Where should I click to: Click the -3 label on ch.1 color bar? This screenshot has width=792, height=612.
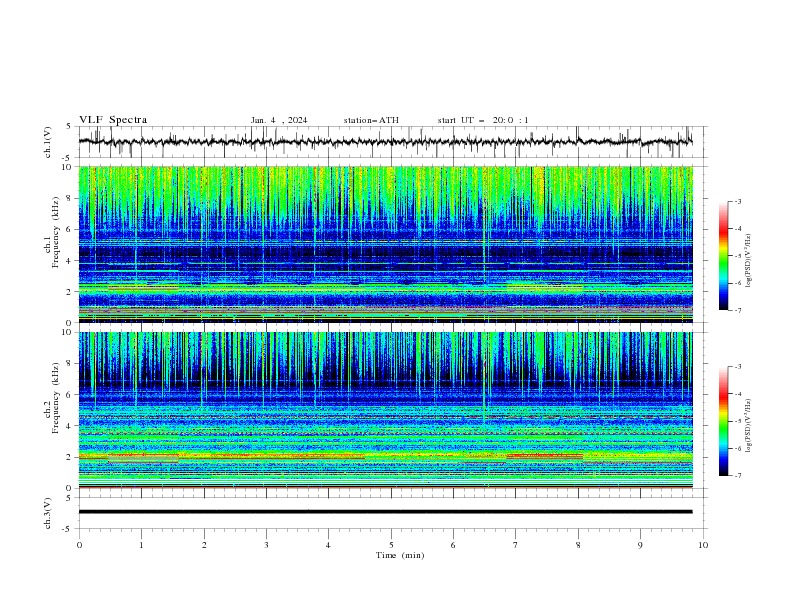738,201
